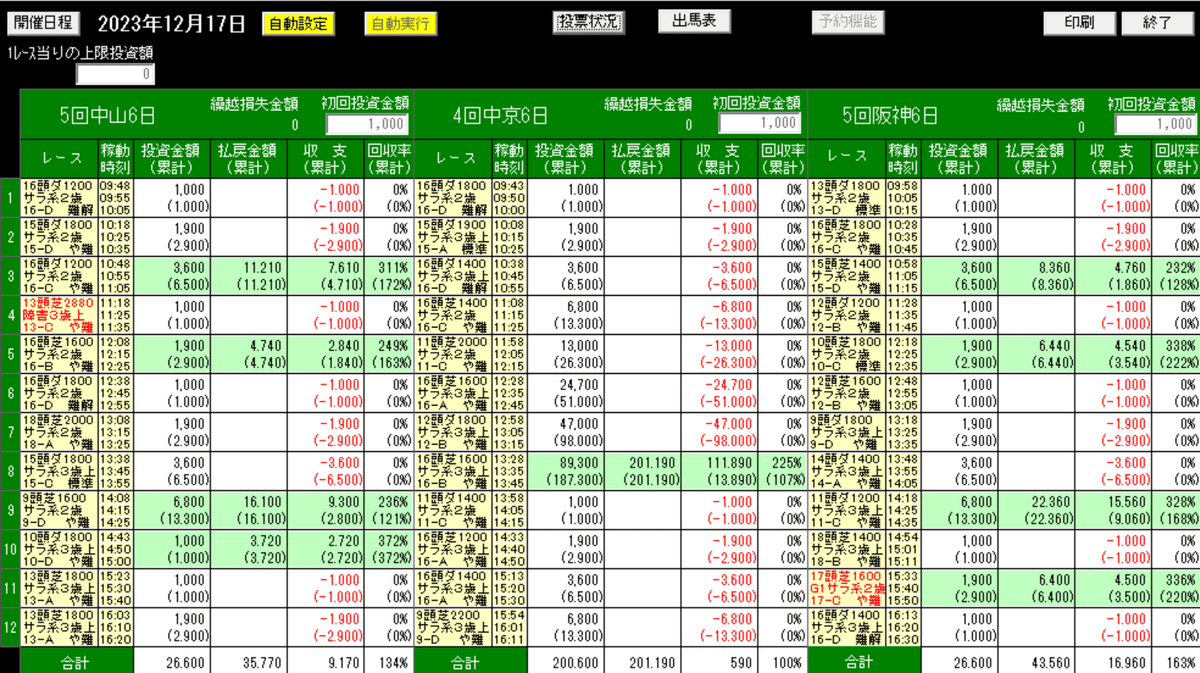
Task: Click the 中京 investment cell showing 47.000
Action: 566,432
